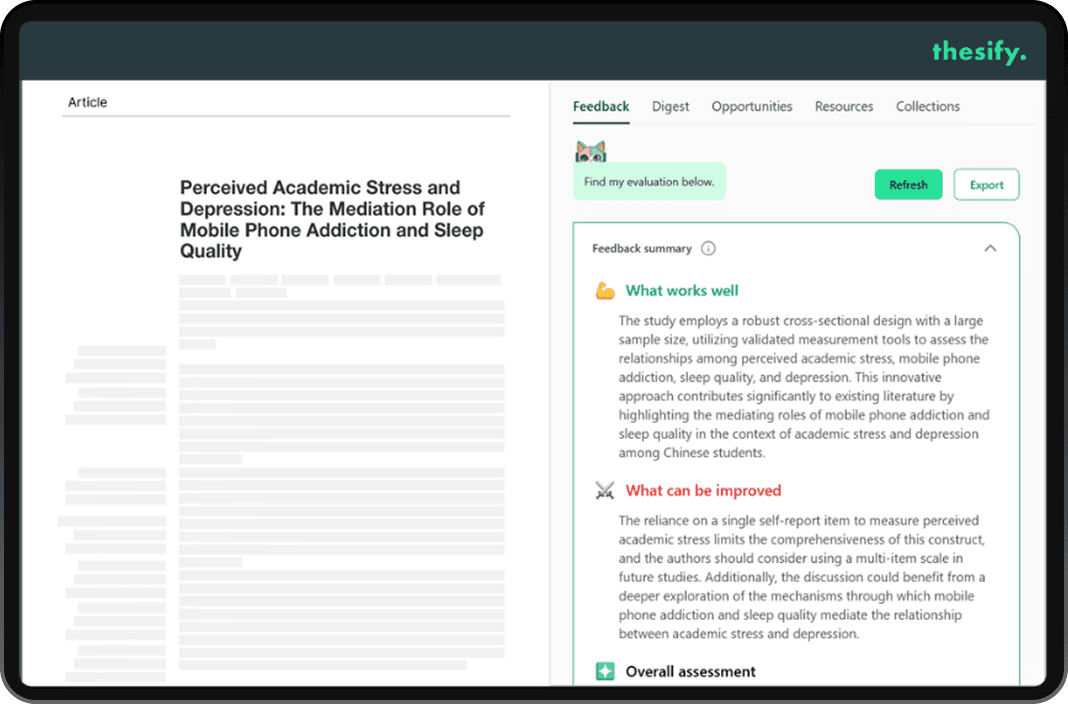Click the Overall assessment sparkle icon
Viewport: 1068px width, 704px height.
point(605,671)
